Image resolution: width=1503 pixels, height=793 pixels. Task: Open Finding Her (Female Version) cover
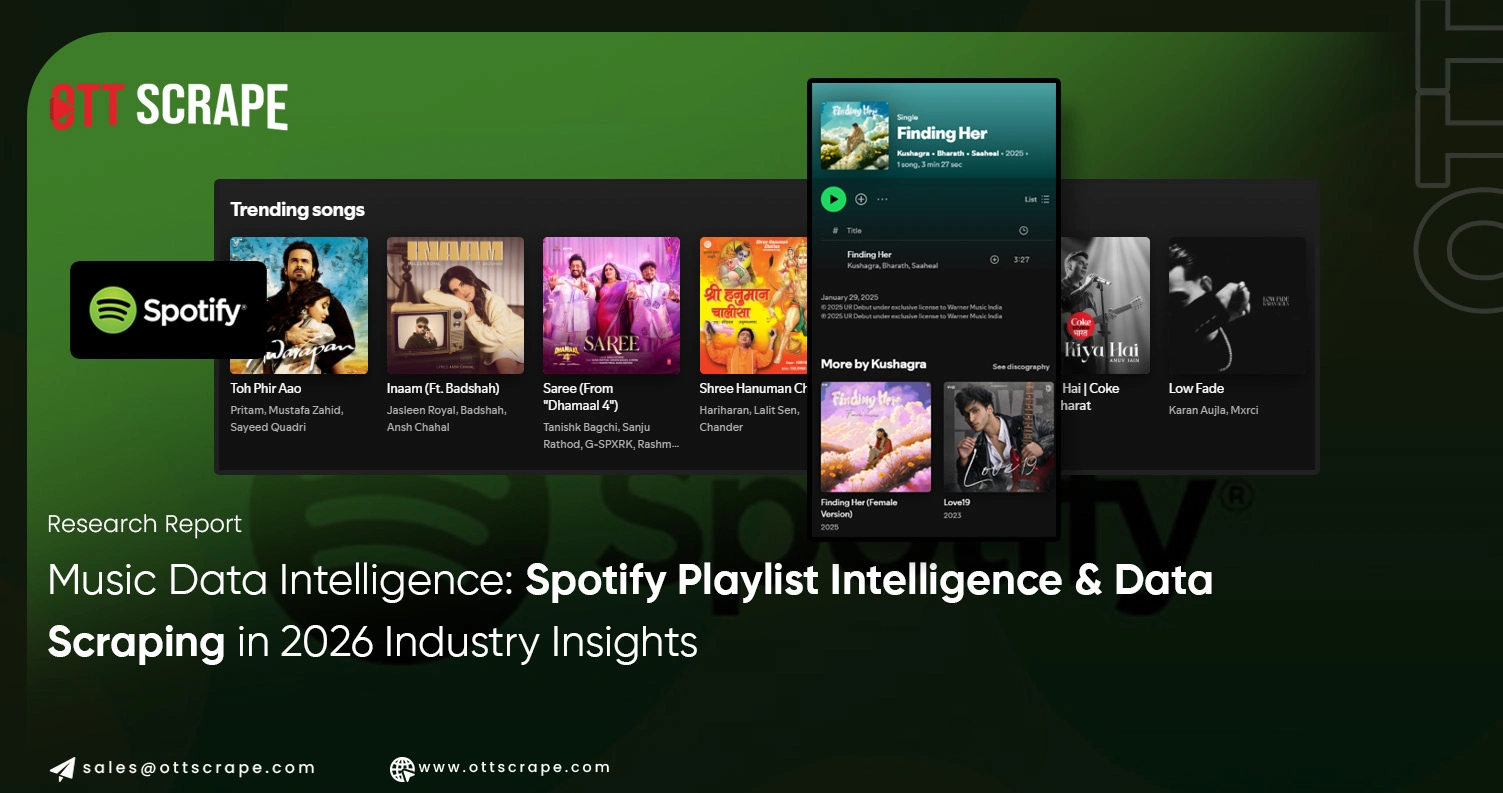(876, 437)
